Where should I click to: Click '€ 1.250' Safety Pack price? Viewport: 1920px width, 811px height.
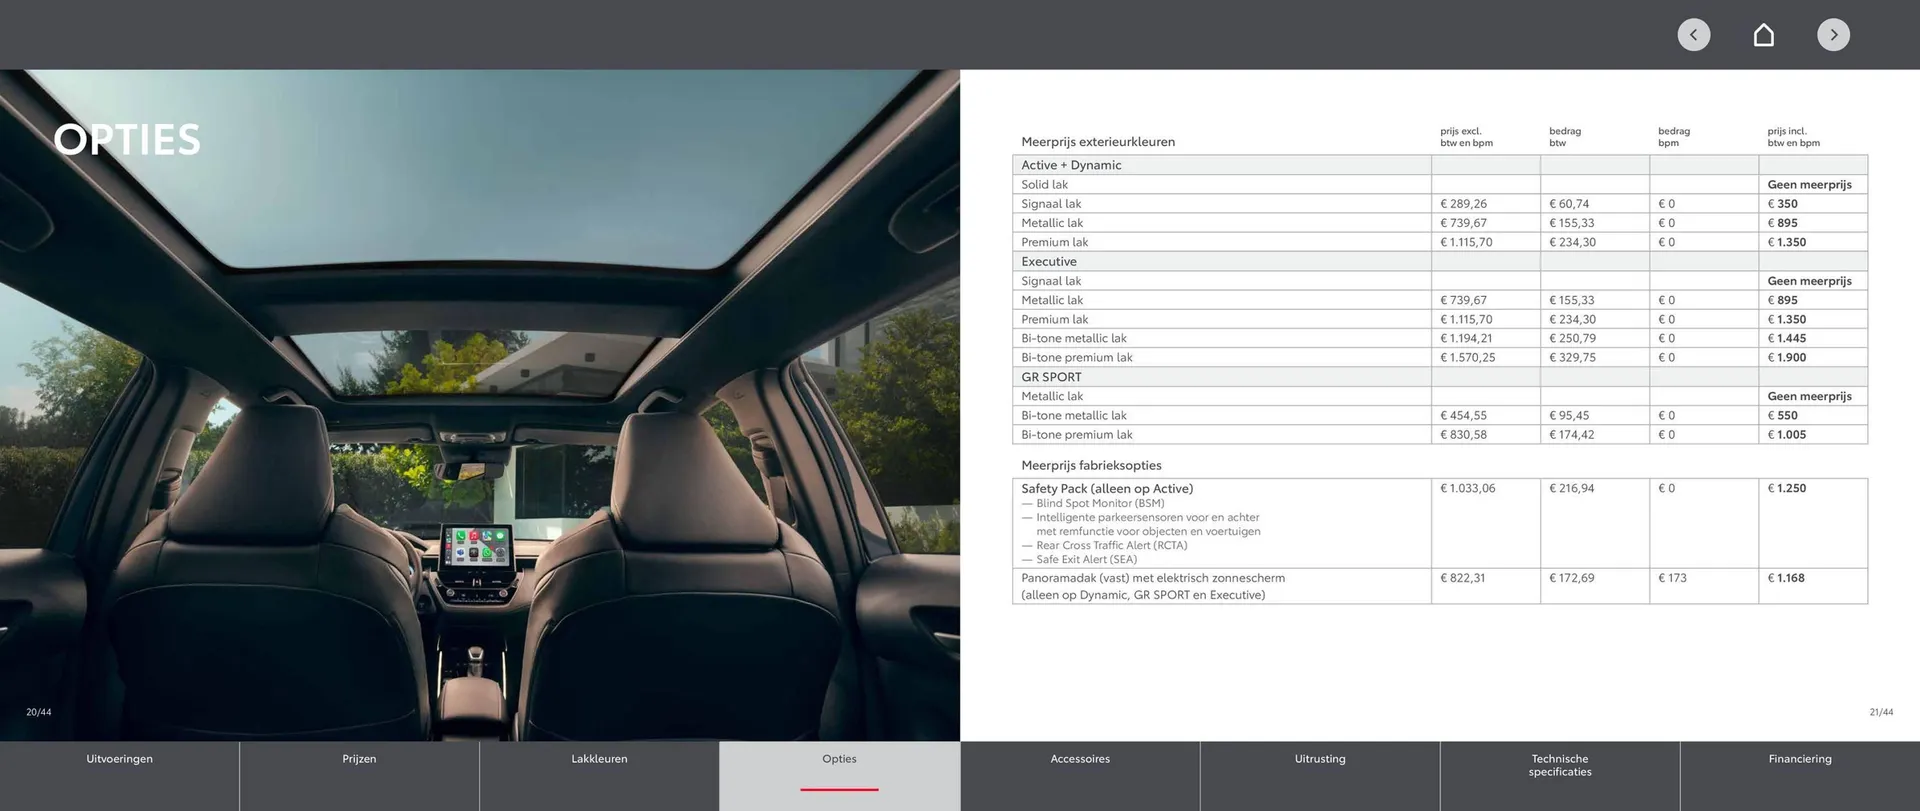tap(1786, 489)
